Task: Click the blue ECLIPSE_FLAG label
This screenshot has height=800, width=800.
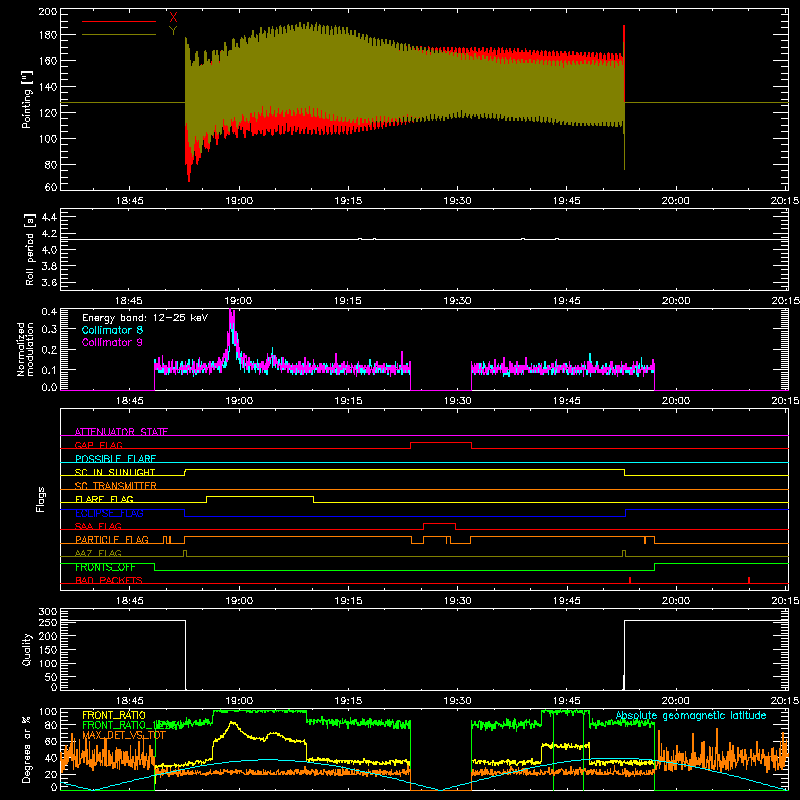Action: click(x=109, y=513)
